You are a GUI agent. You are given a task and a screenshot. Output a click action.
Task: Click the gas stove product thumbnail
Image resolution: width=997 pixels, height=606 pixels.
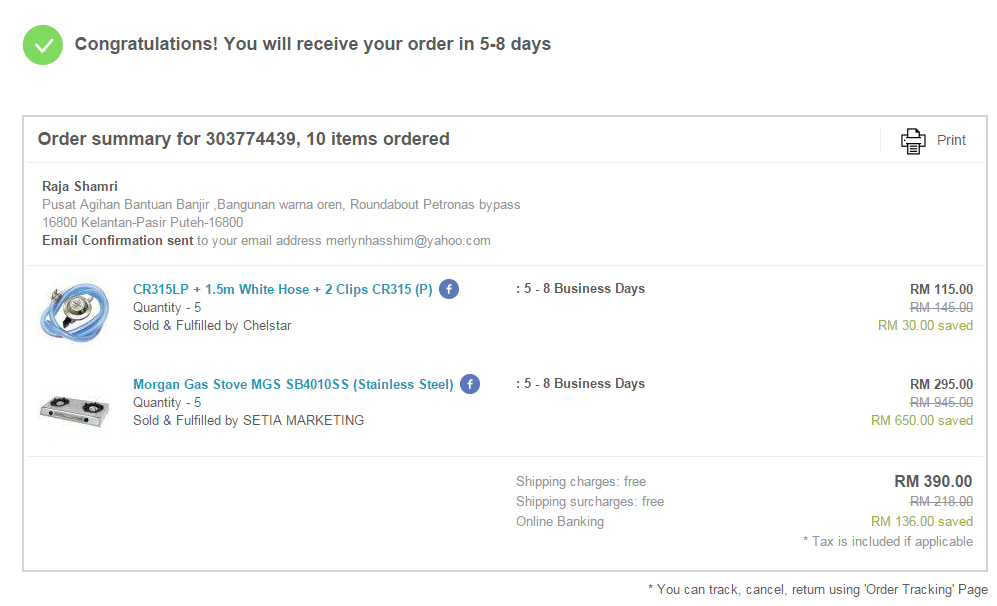[74, 410]
